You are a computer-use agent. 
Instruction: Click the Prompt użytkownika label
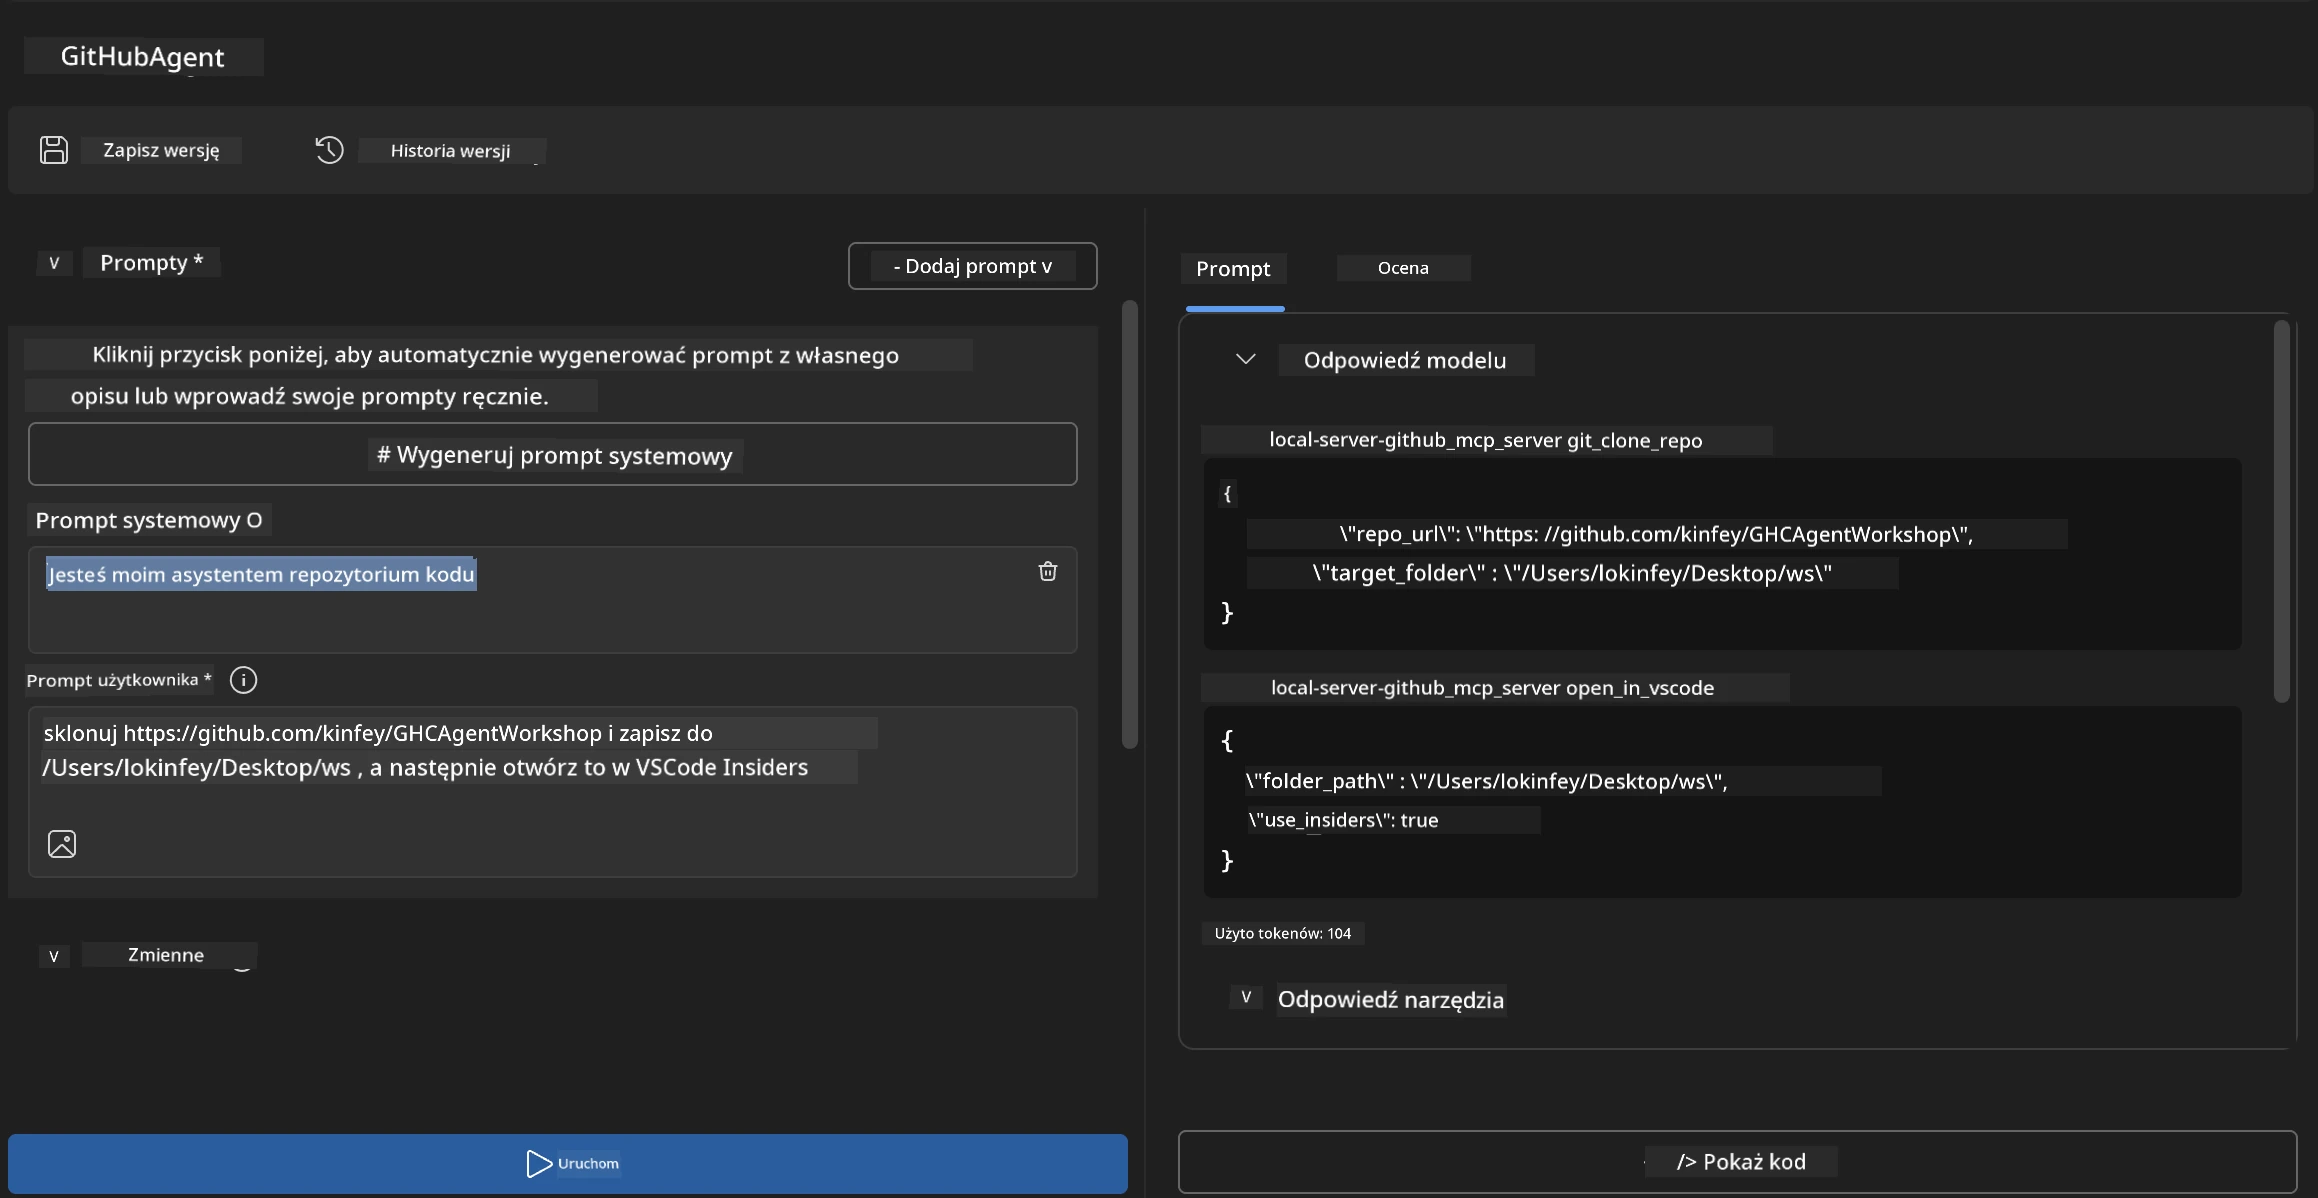point(119,680)
